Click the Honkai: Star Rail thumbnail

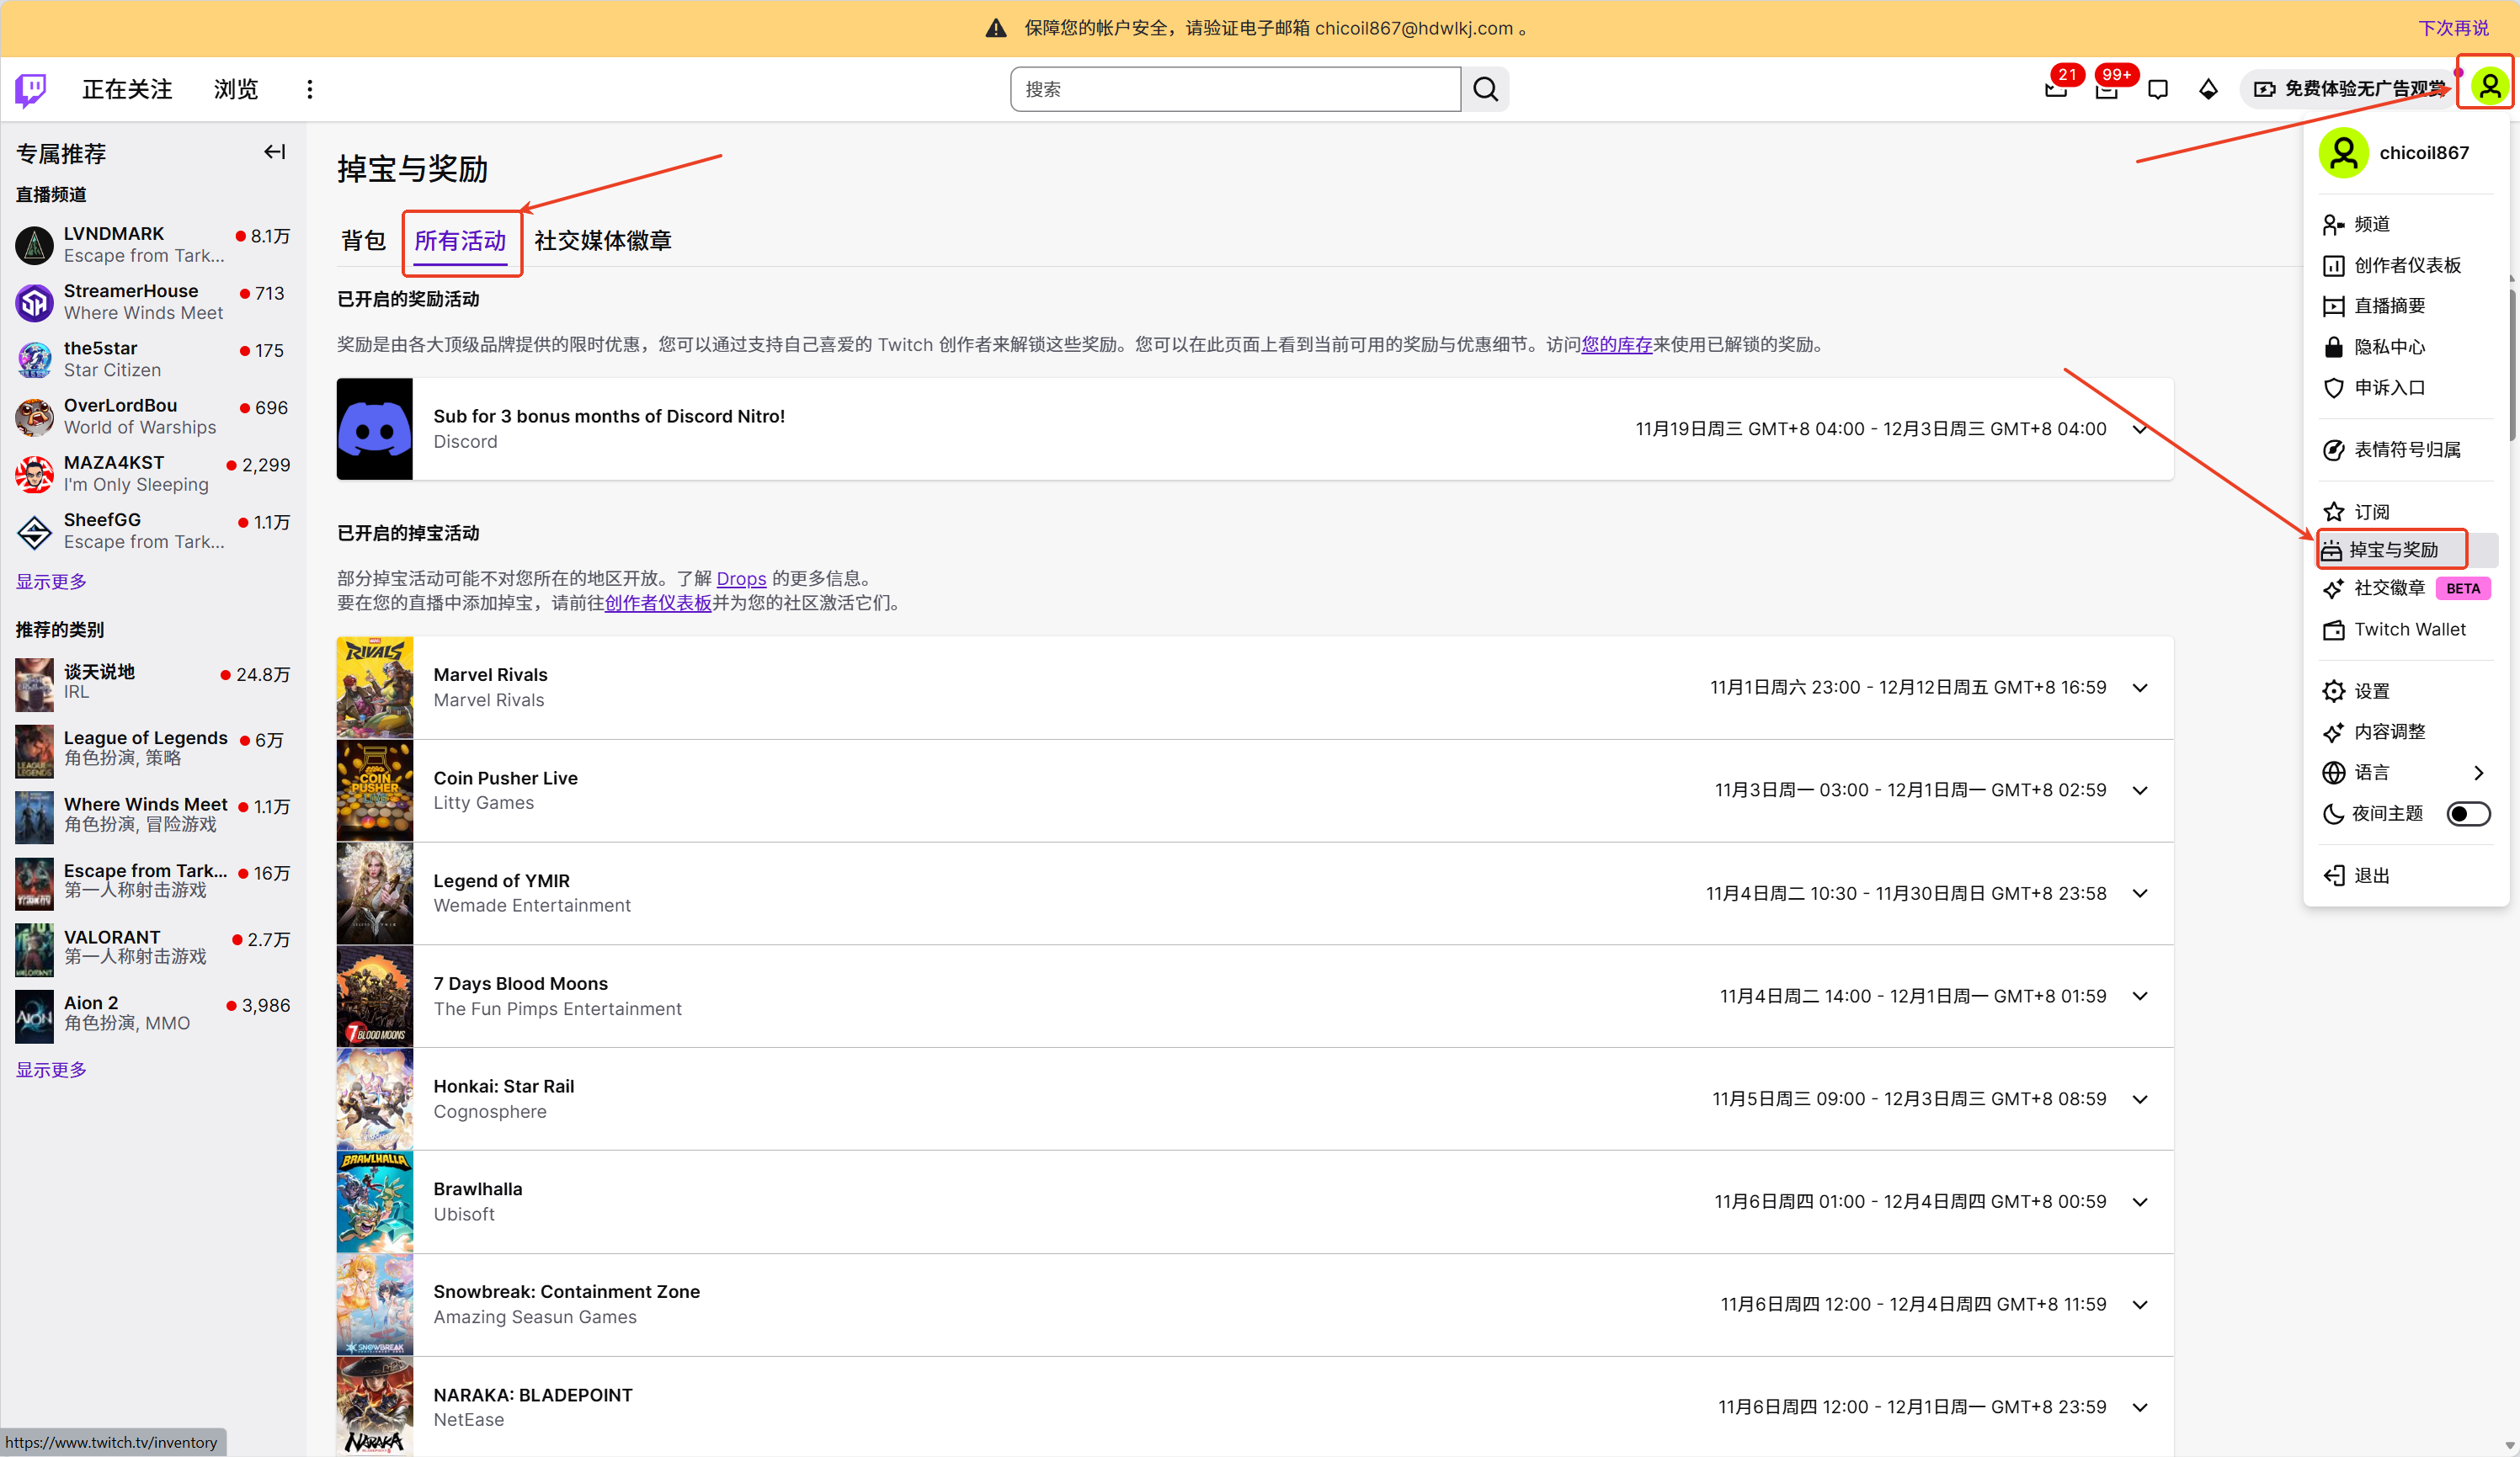pos(375,1098)
